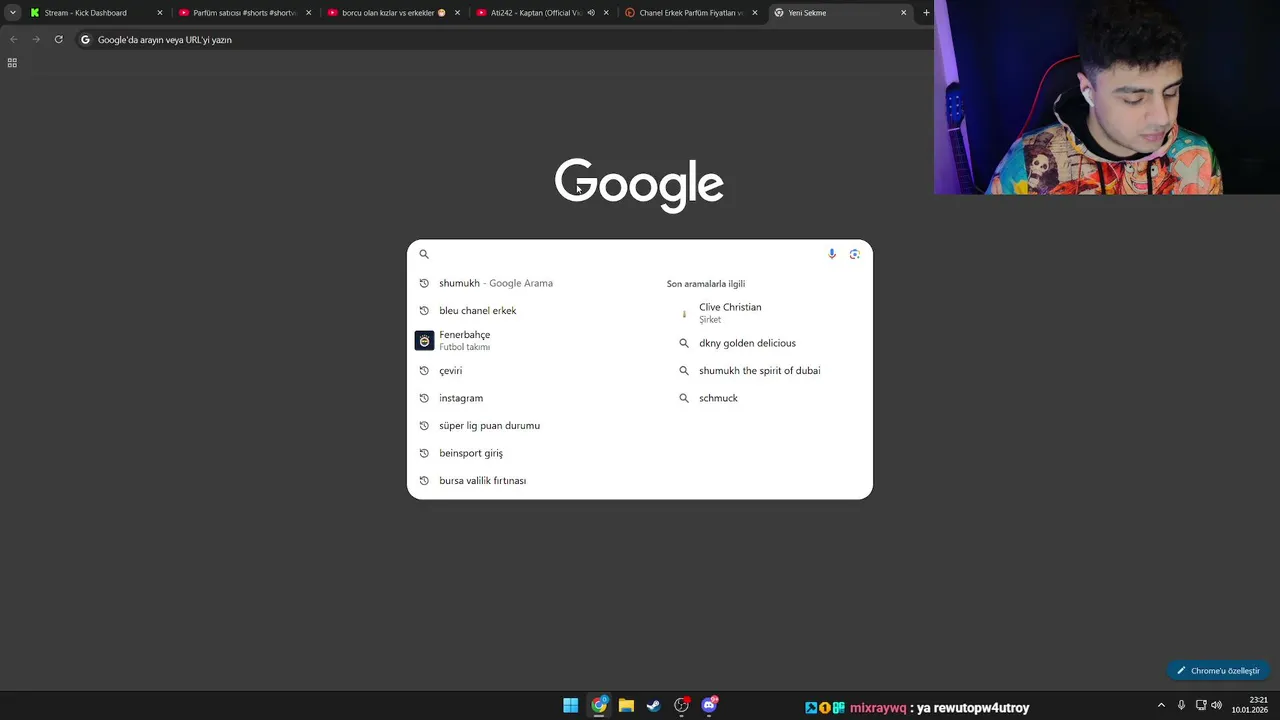Click Chrome icon in taskbar
Image resolution: width=1280 pixels, height=720 pixels.
tap(598, 706)
